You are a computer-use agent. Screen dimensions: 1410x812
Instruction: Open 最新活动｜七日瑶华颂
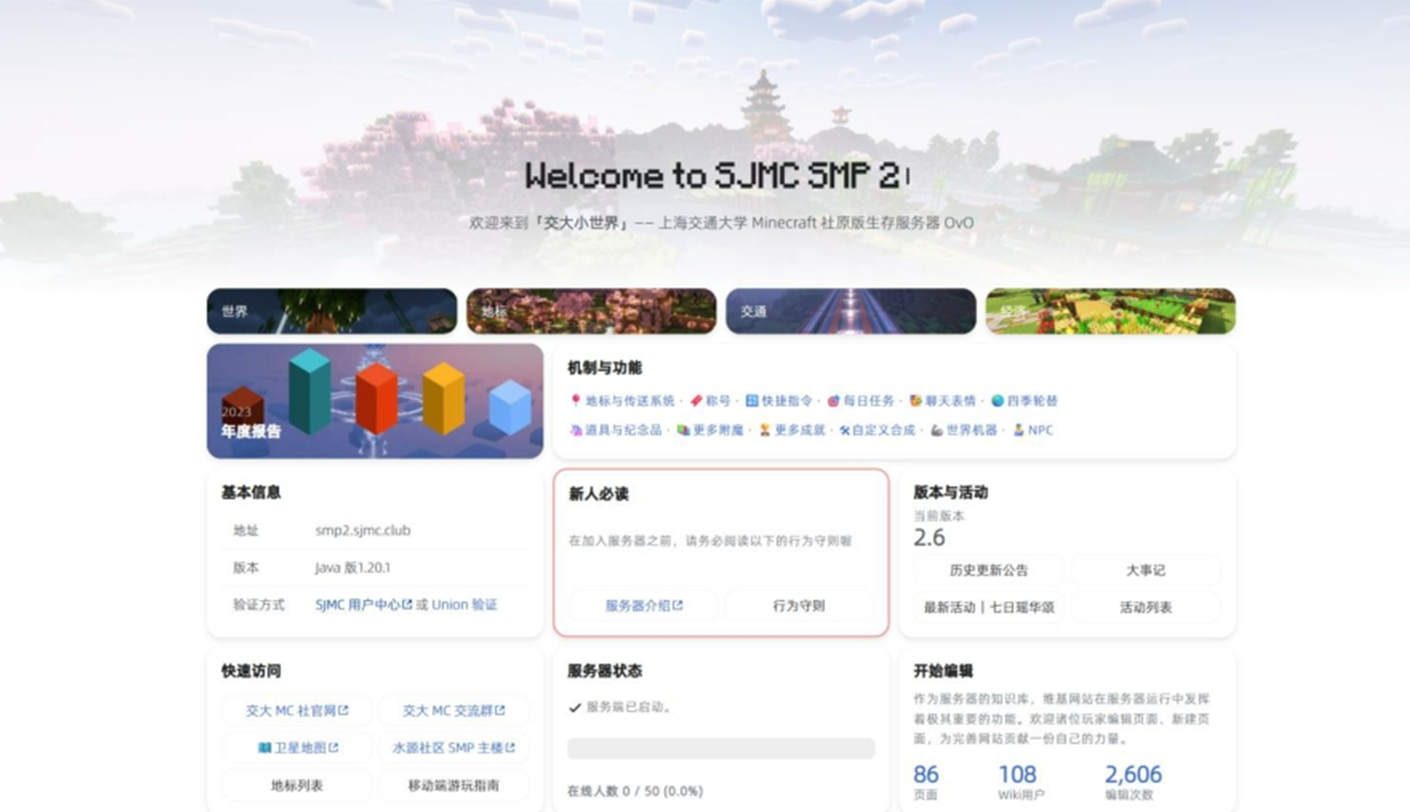click(989, 607)
